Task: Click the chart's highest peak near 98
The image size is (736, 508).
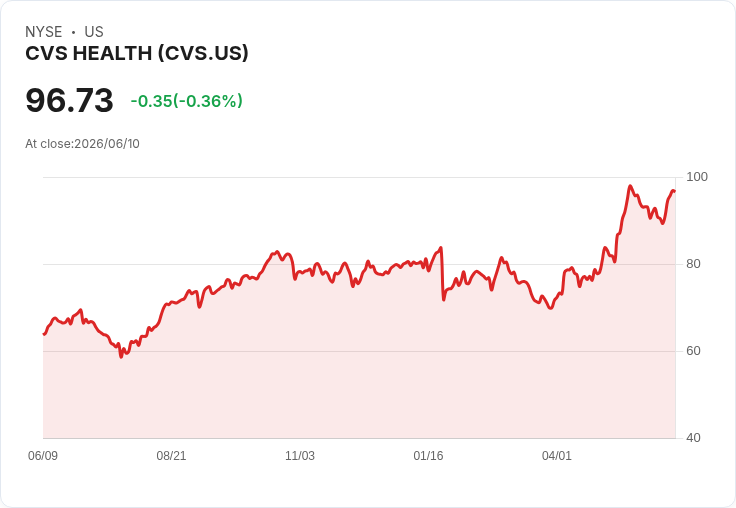Action: pyautogui.click(x=630, y=186)
